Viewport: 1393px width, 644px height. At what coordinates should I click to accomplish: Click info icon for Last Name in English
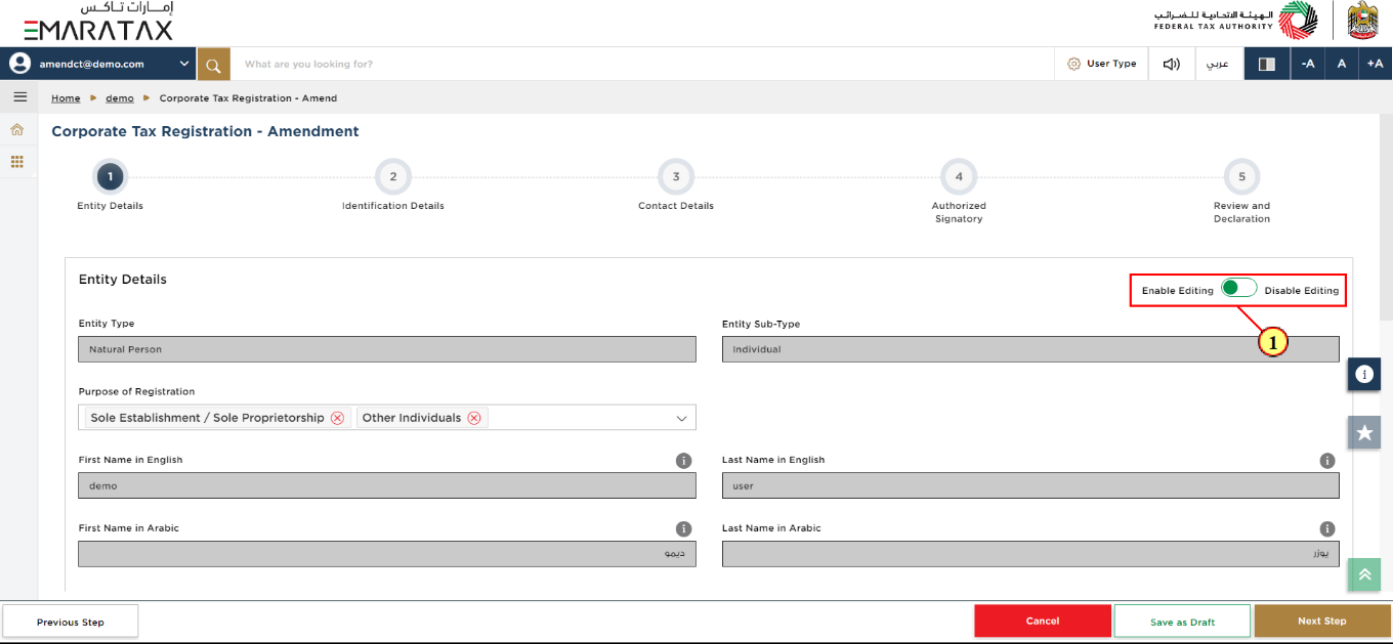[x=1327, y=461]
